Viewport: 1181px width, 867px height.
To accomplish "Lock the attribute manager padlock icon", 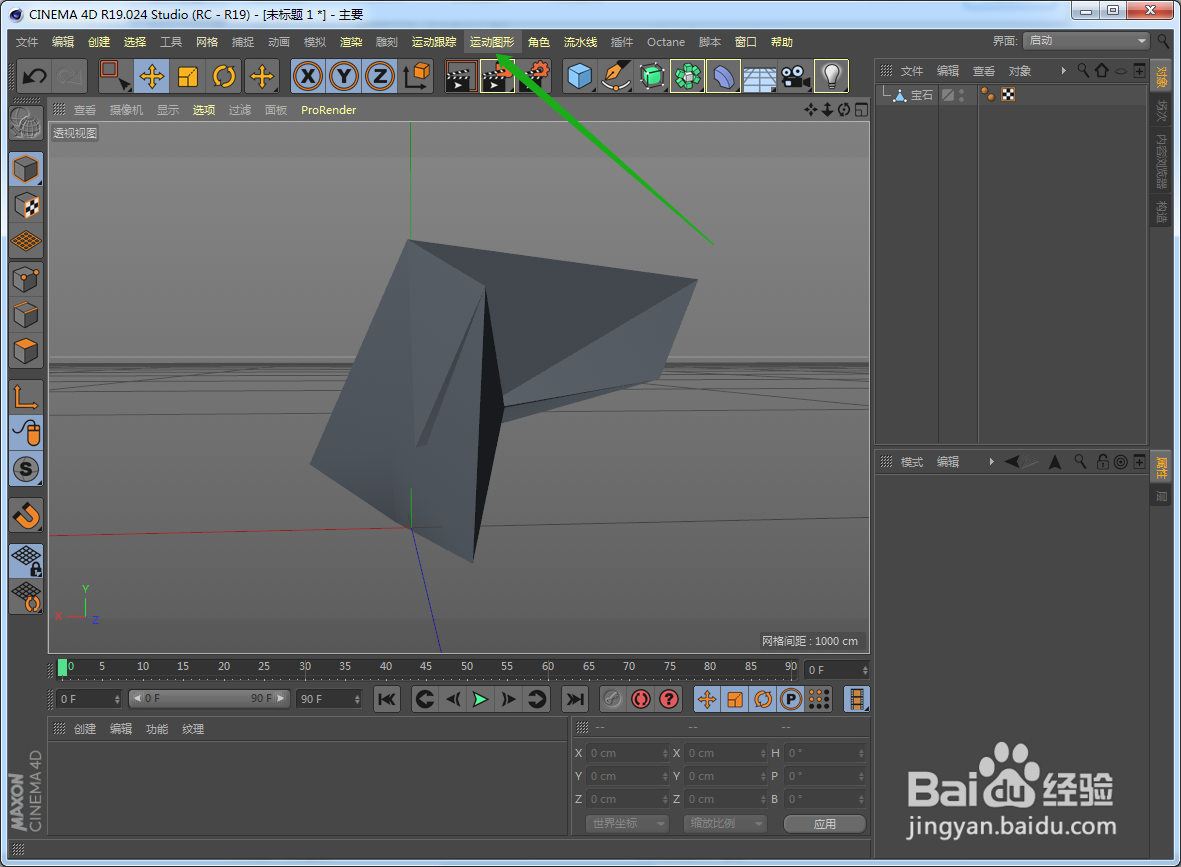I will (x=1103, y=462).
